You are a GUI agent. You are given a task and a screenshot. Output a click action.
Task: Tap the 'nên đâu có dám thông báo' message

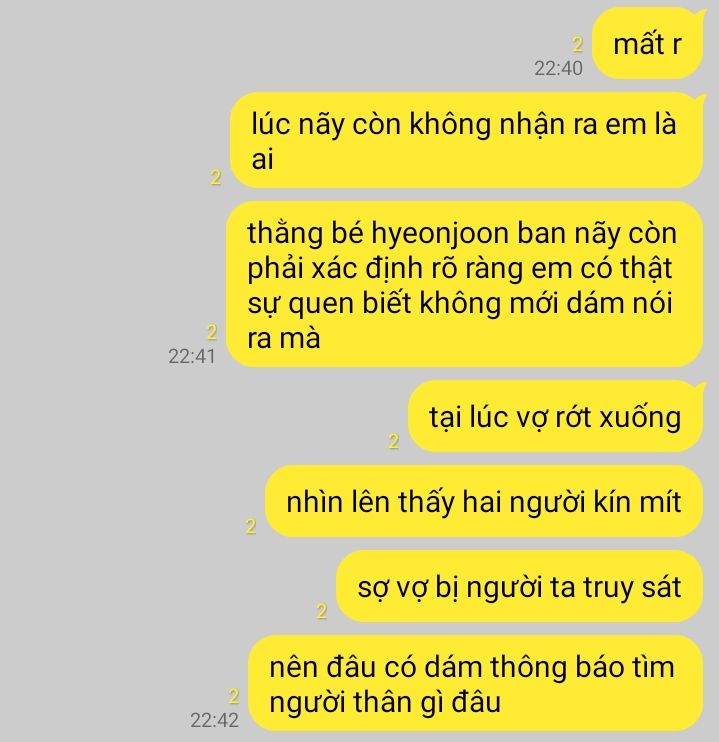pyautogui.click(x=475, y=684)
